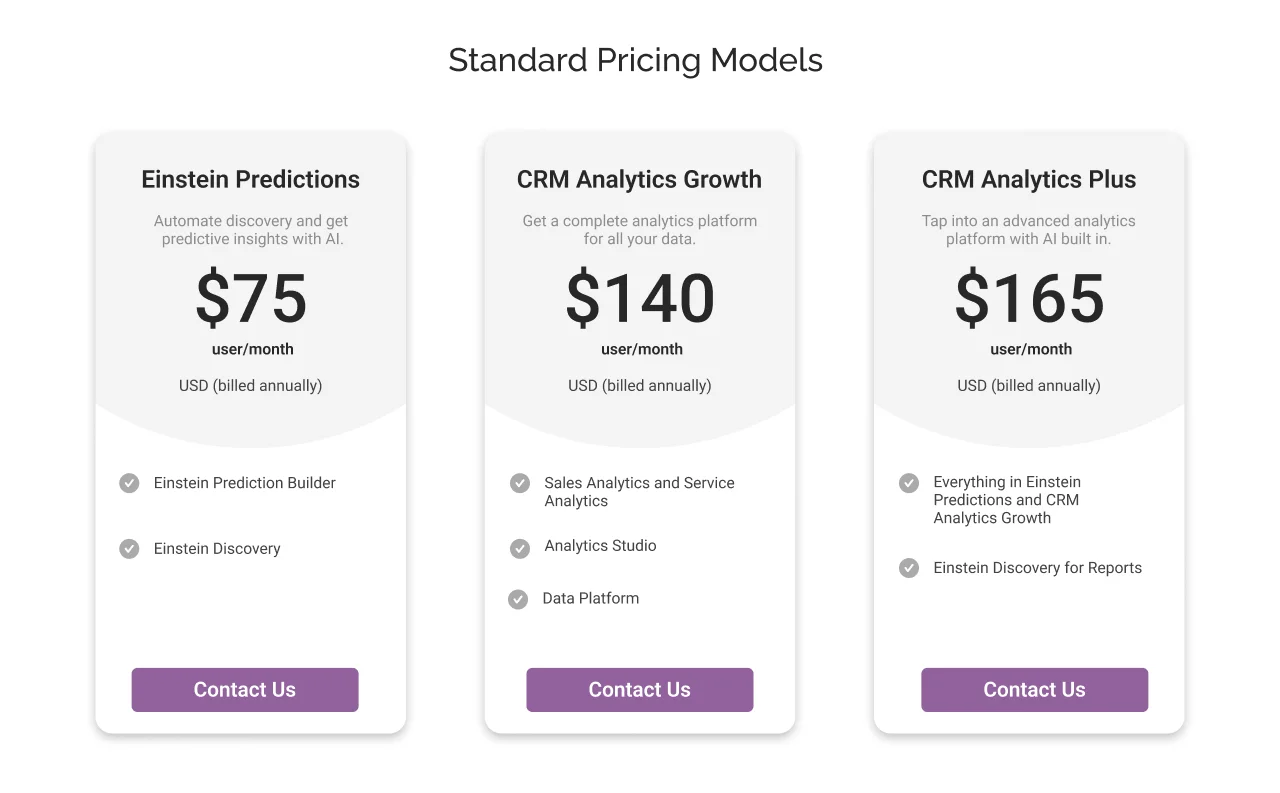
Task: Click the Contact Us button under CRM Analytics Plus
Action: [x=1034, y=689]
